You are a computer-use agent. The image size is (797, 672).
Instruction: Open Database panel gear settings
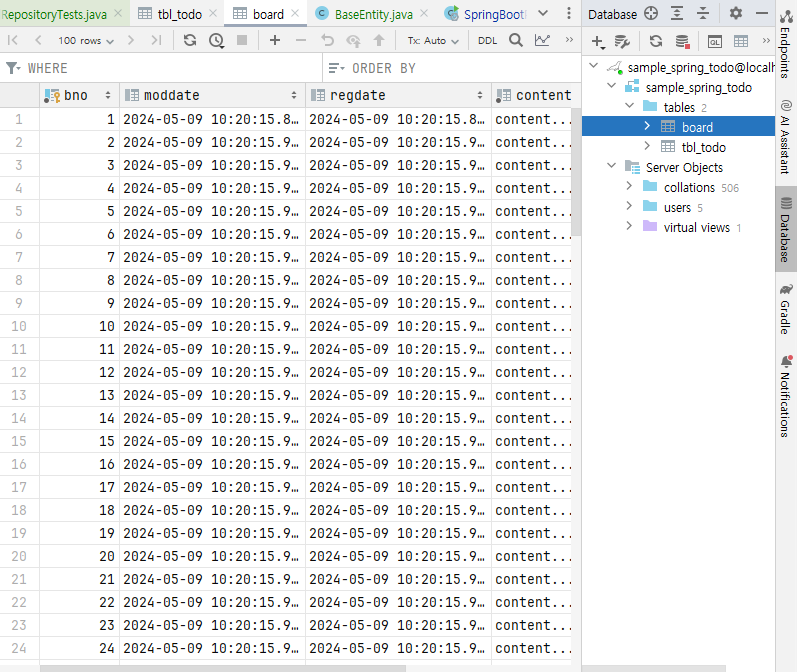(735, 13)
